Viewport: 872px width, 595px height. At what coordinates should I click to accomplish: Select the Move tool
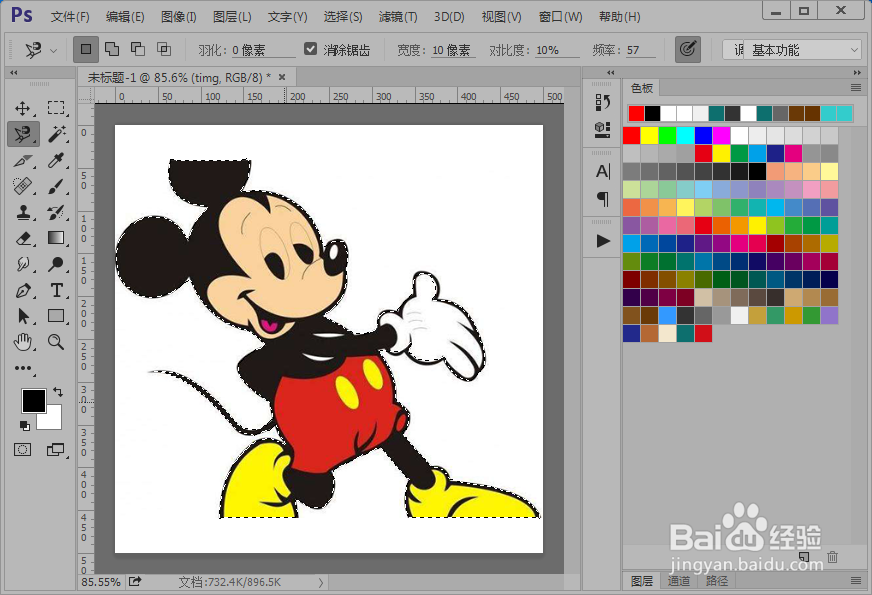[x=23, y=108]
